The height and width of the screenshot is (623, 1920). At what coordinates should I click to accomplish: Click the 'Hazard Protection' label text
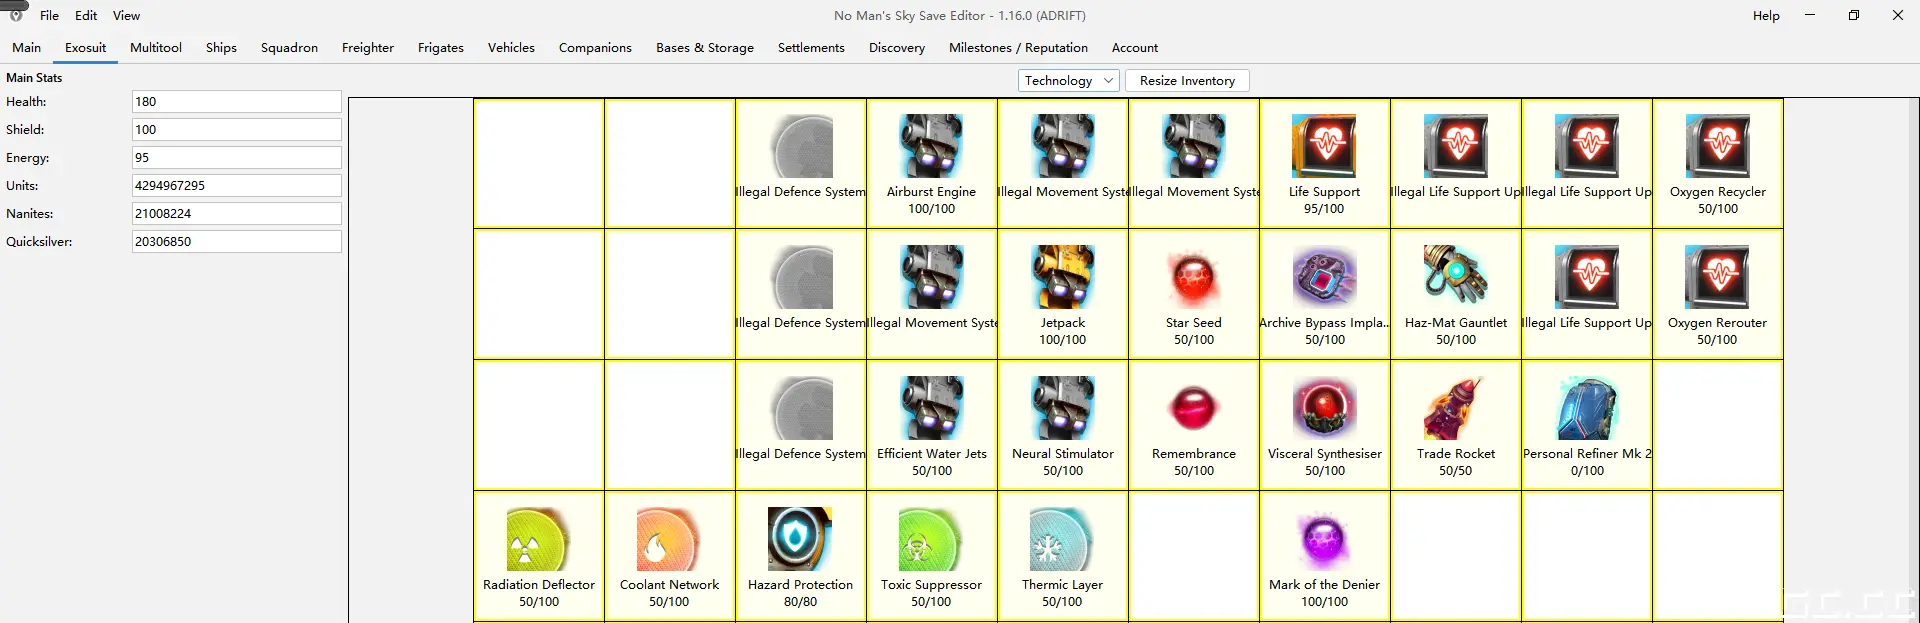click(800, 584)
